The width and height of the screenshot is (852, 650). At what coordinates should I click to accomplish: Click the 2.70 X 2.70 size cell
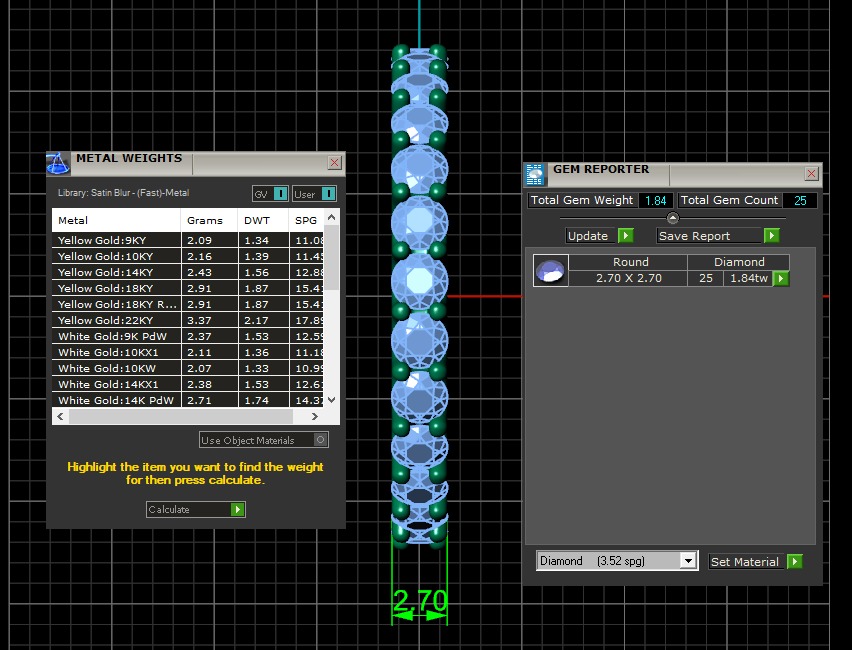629,278
